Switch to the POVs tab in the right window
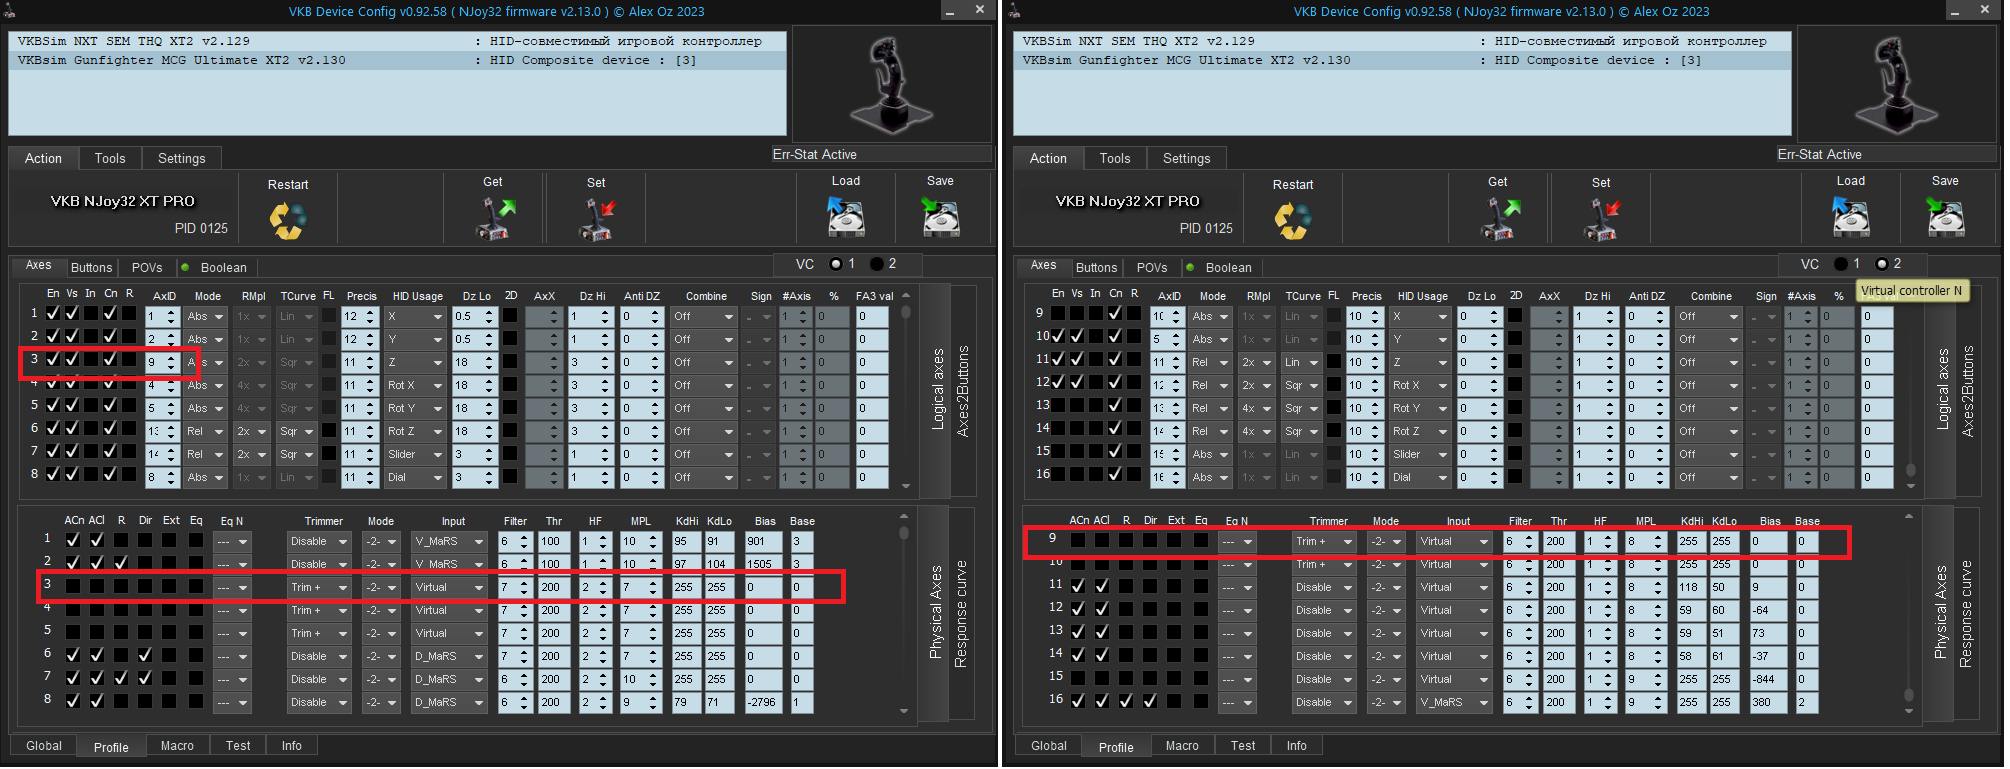Screen dimensions: 2010x769 pyautogui.click(x=1152, y=267)
